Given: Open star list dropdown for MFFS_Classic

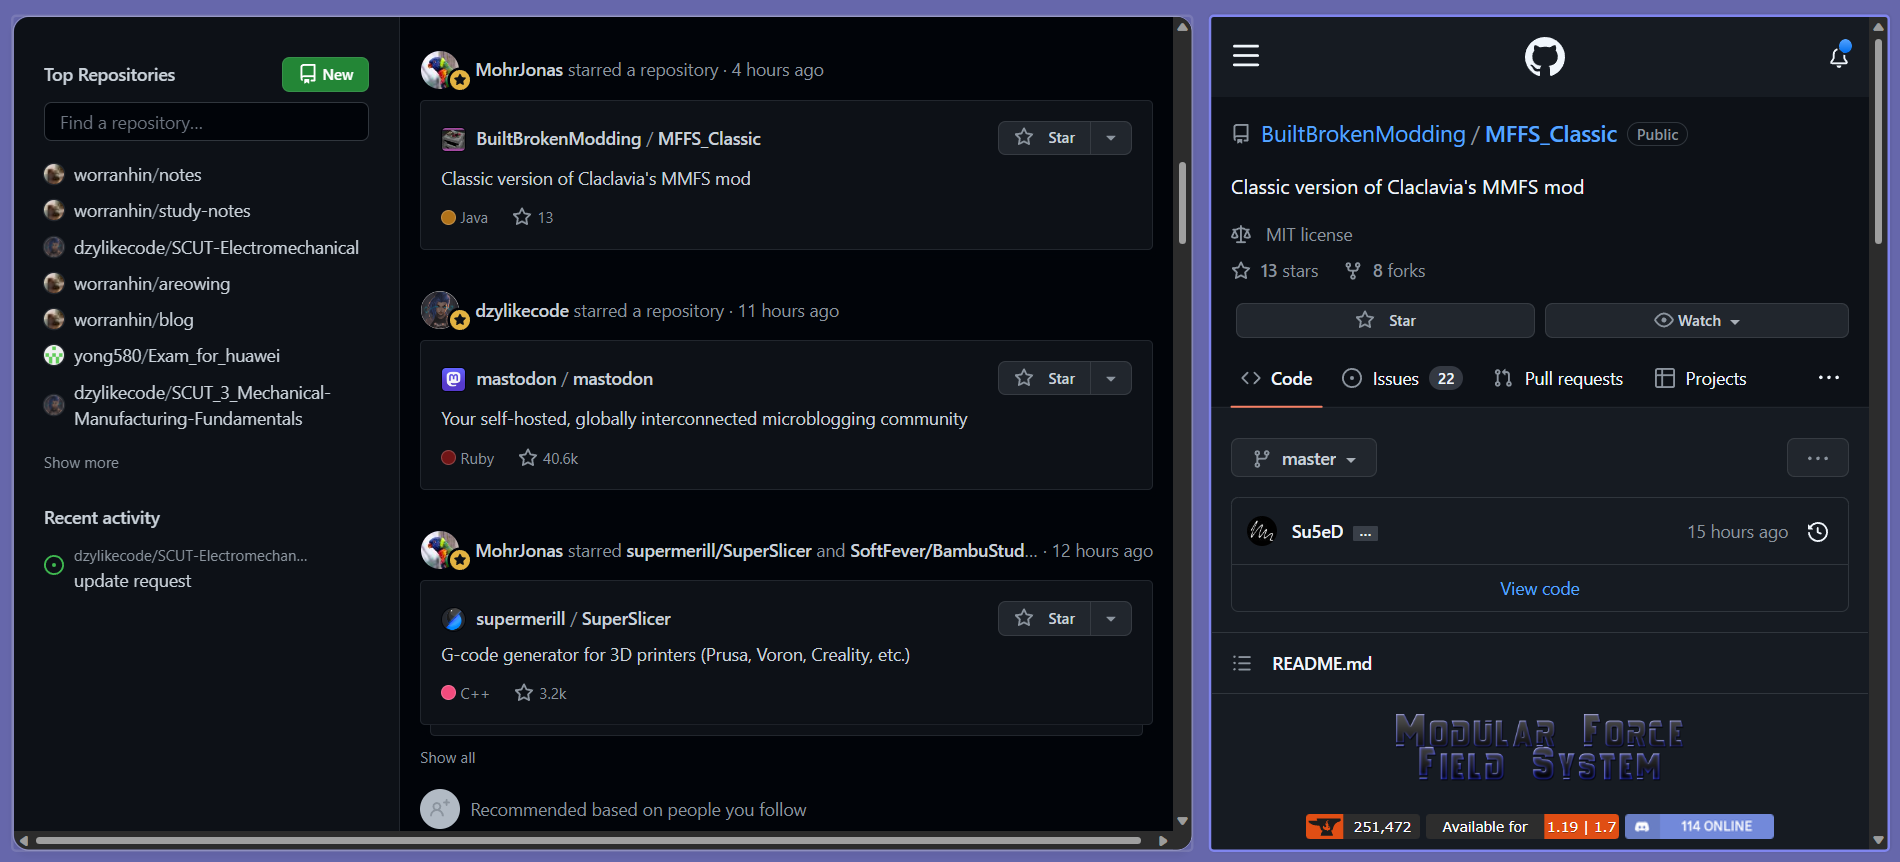Looking at the screenshot, I should pyautogui.click(x=1111, y=138).
